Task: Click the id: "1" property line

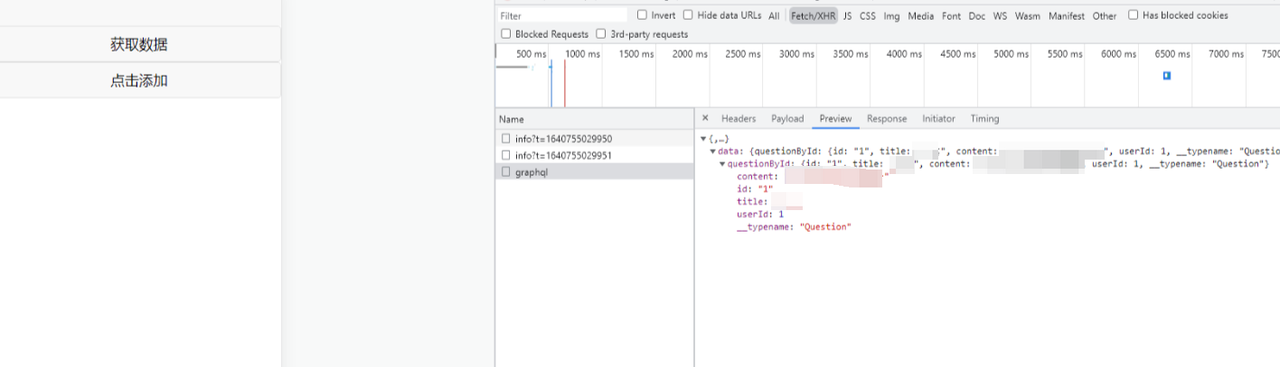Action: click(x=754, y=189)
